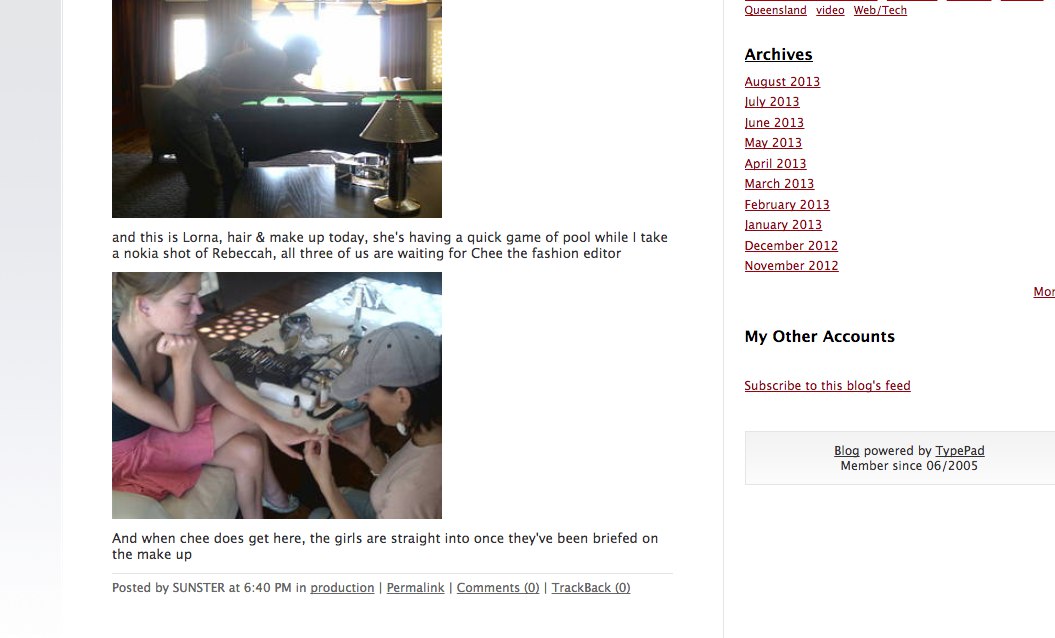Select the April 2013 archive link
Screen dimensions: 1055x638
point(775,164)
